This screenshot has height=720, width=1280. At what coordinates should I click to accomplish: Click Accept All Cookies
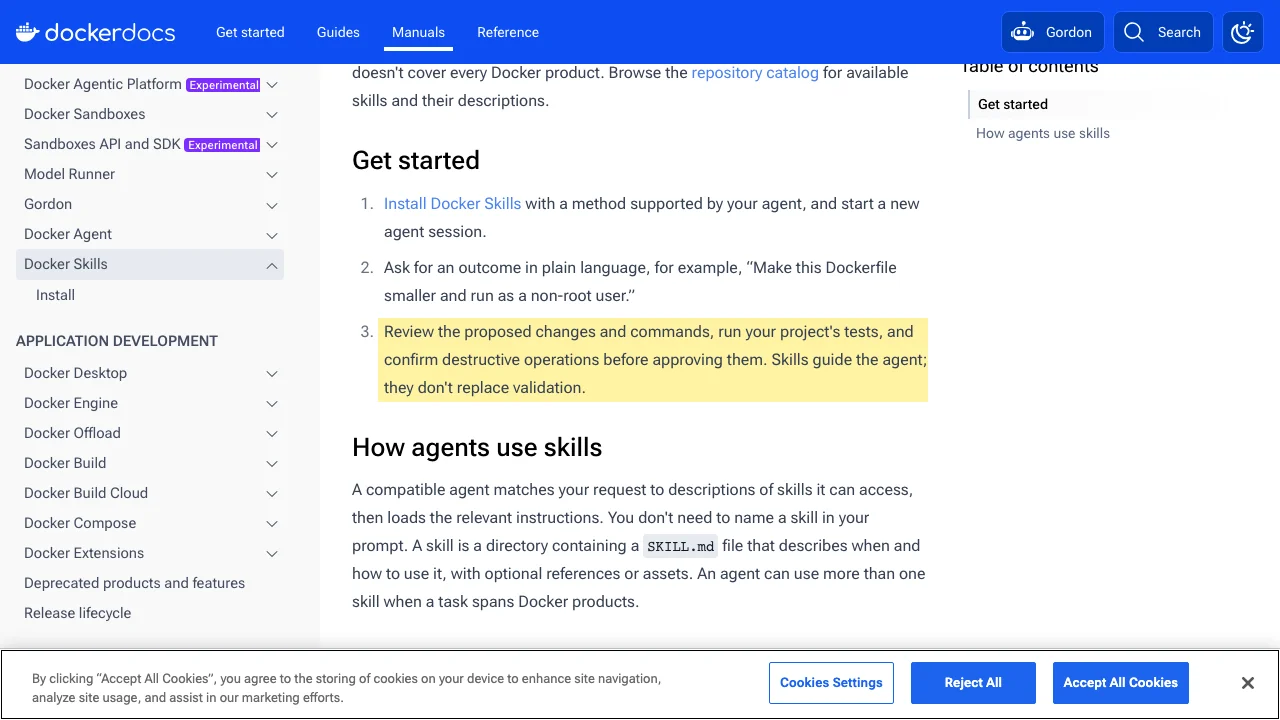(x=1121, y=683)
